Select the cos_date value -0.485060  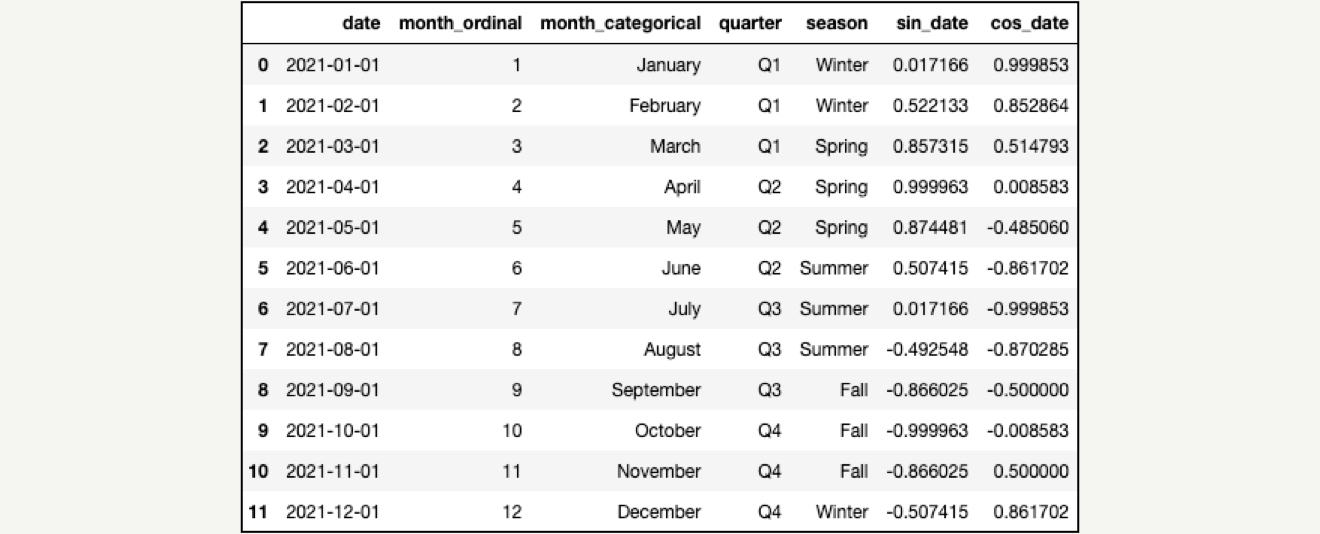[x=1027, y=228]
